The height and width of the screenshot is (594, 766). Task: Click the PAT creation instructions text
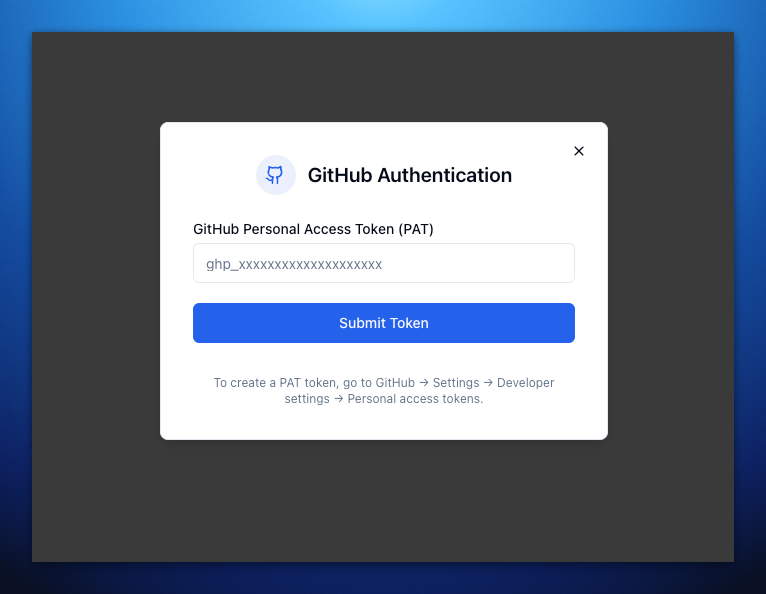point(383,391)
